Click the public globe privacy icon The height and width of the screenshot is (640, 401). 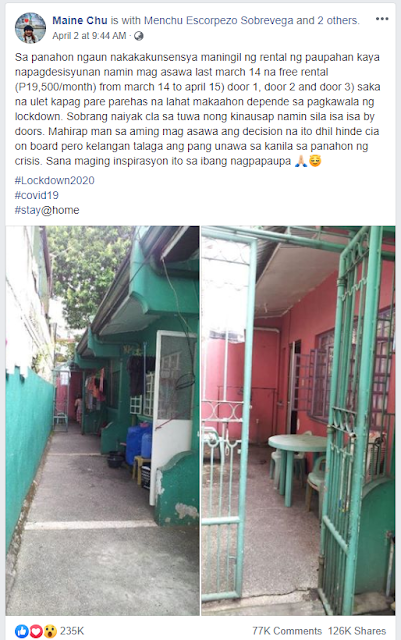138,36
